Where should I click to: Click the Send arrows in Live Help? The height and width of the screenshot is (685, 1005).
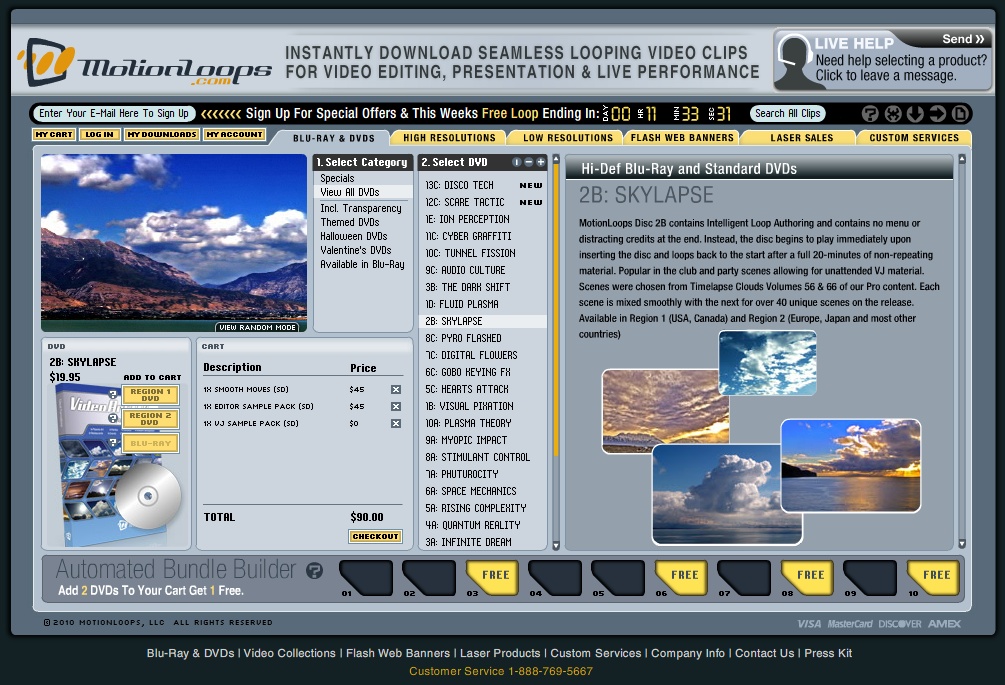point(963,39)
